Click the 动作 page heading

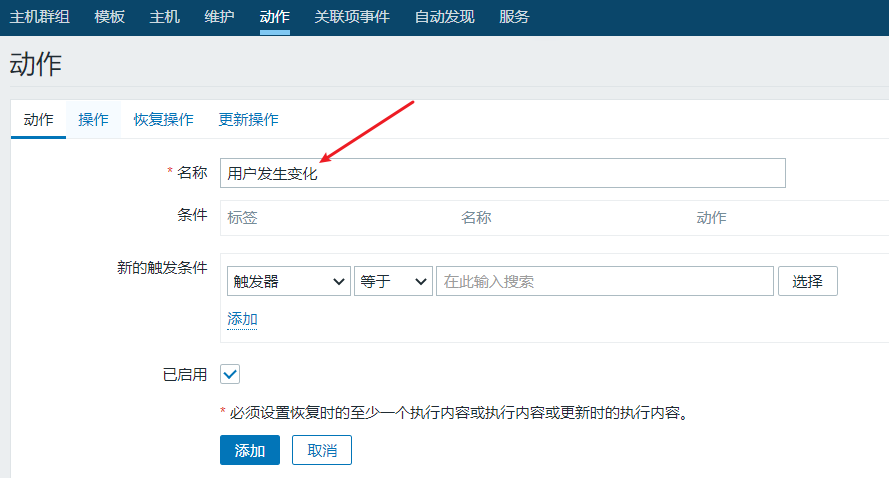(x=35, y=64)
